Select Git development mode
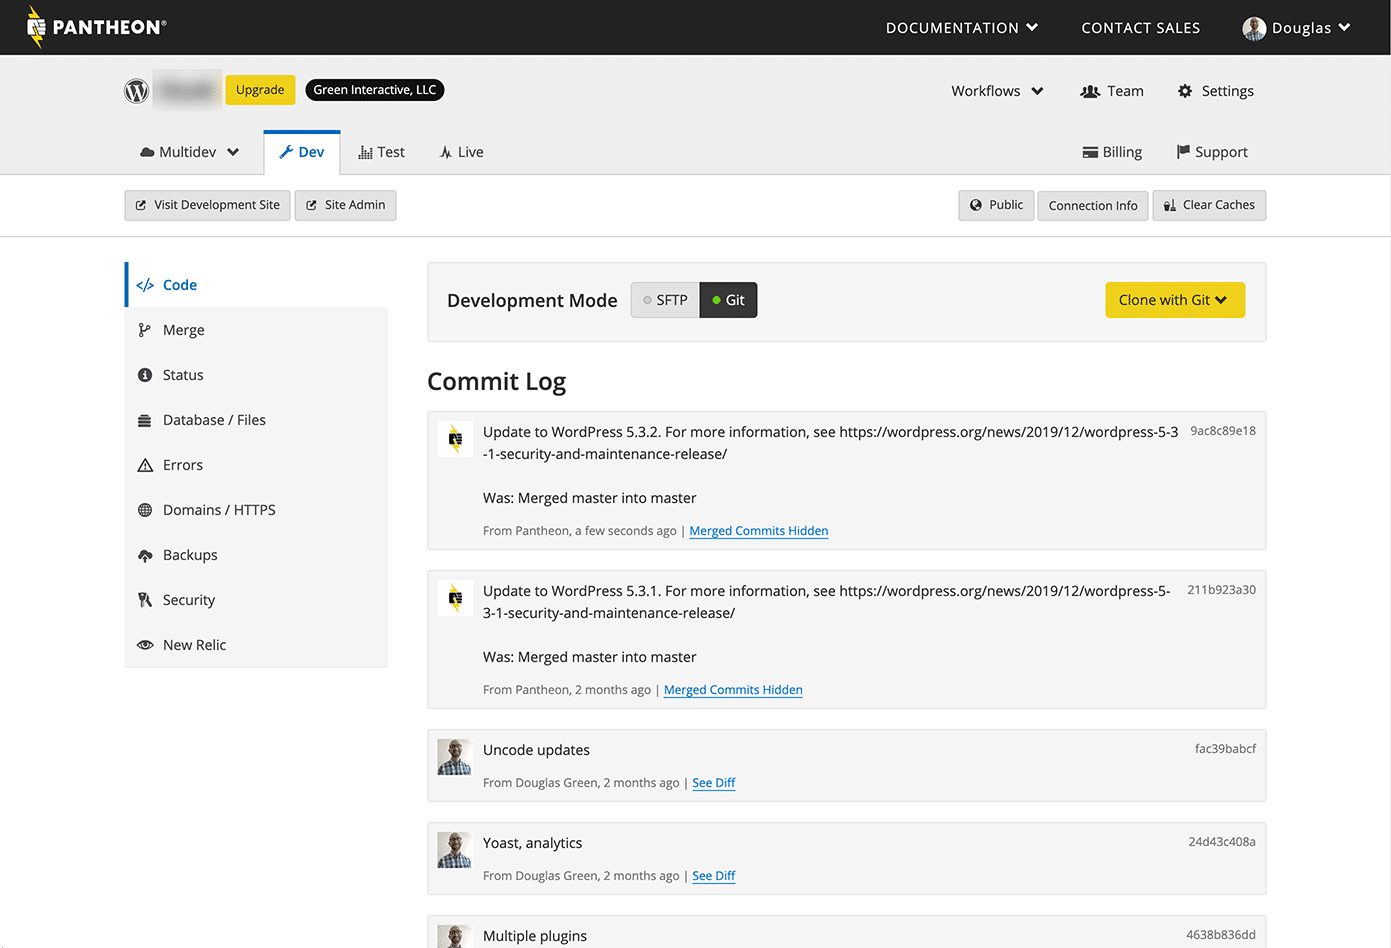Image resolution: width=1391 pixels, height=948 pixels. pyautogui.click(x=728, y=300)
